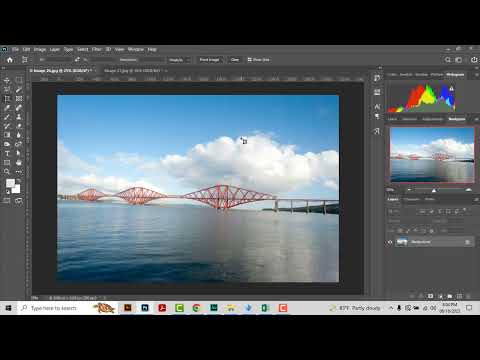Select the Hand tool
Screen dimensions: 480x360
pyautogui.click(x=19, y=162)
